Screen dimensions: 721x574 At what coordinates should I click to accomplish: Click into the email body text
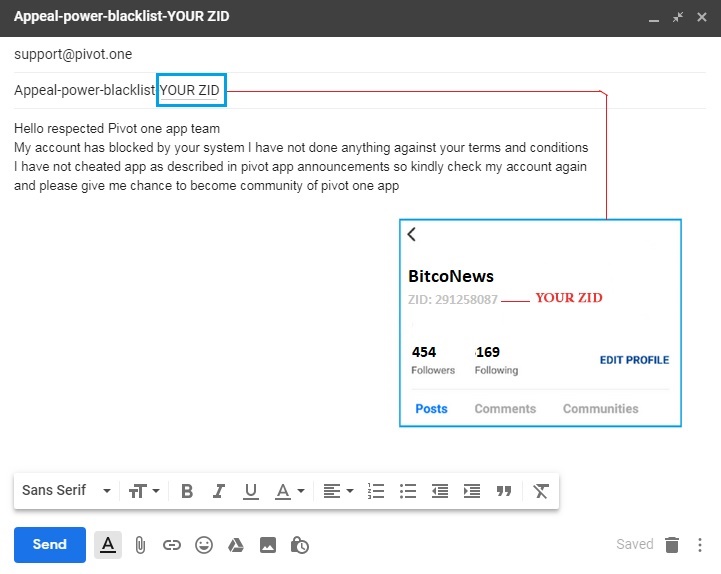click(x=301, y=157)
